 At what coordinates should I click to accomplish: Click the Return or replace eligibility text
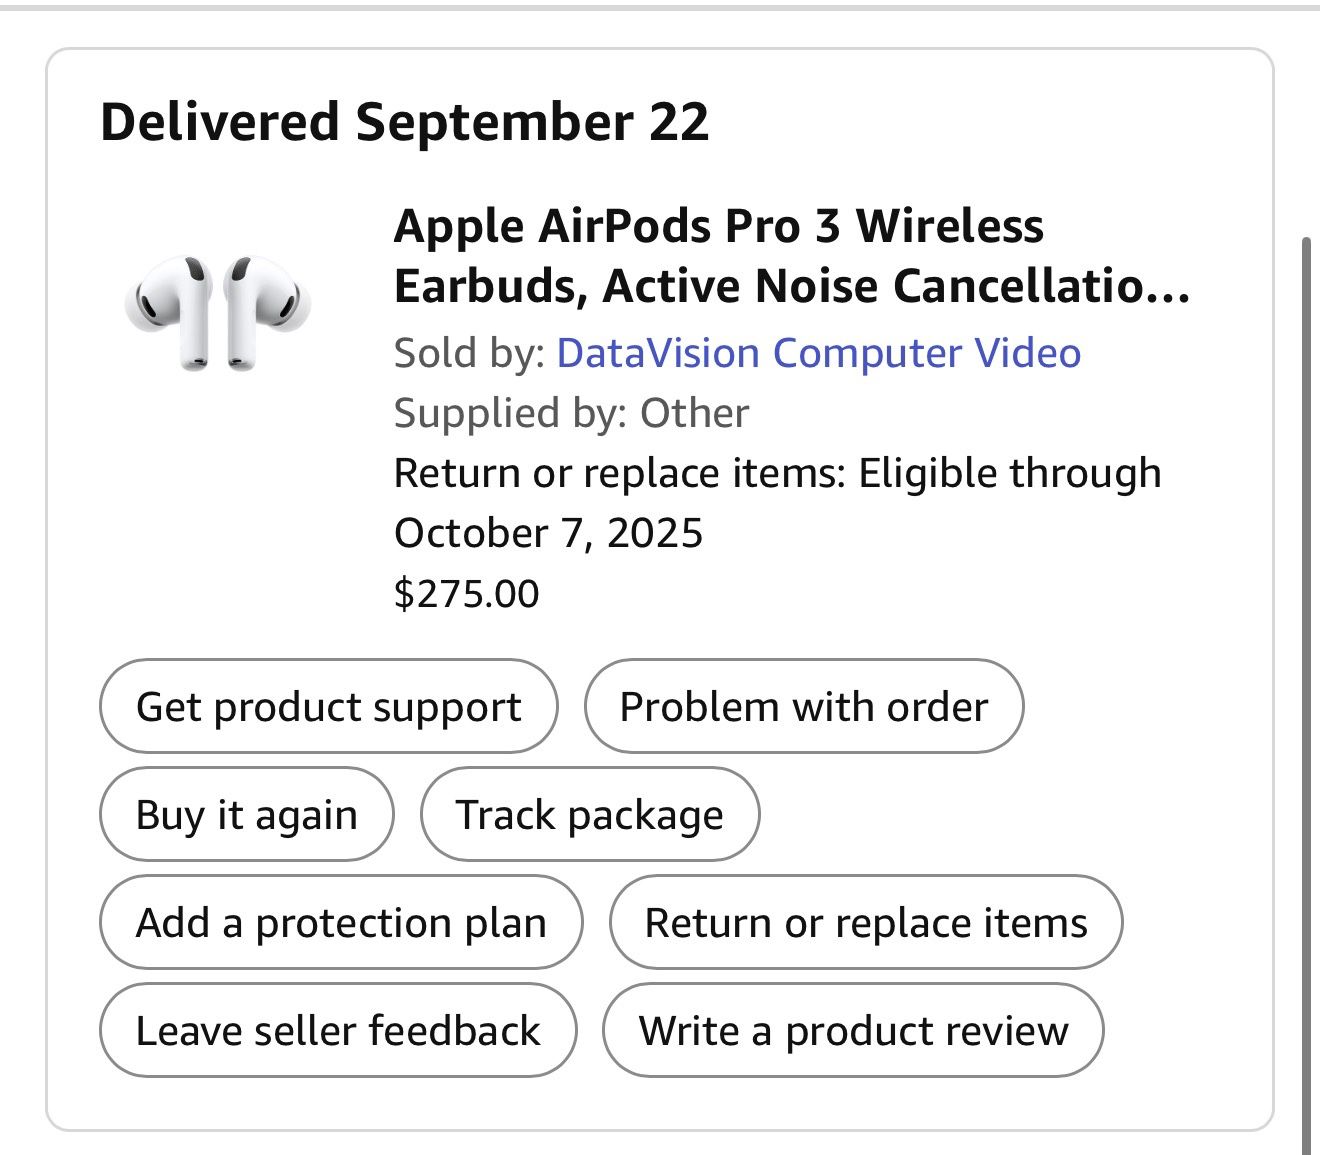777,473
